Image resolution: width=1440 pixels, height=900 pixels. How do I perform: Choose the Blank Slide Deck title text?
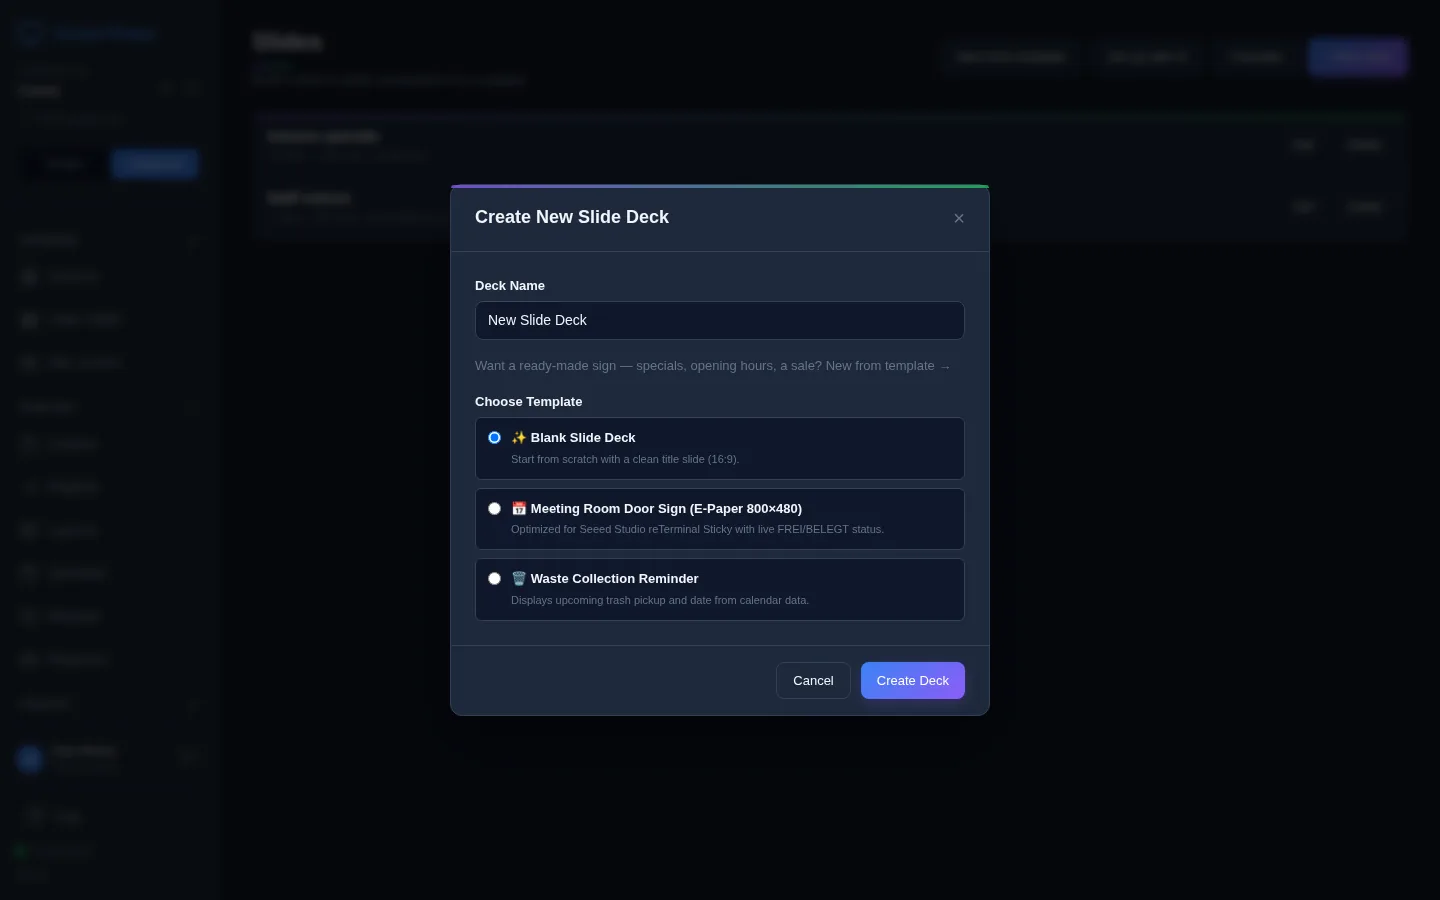[x=583, y=437]
